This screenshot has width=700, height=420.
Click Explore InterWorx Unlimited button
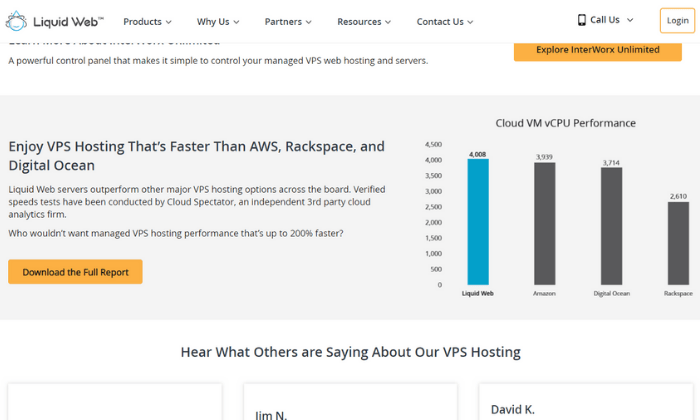pos(598,50)
